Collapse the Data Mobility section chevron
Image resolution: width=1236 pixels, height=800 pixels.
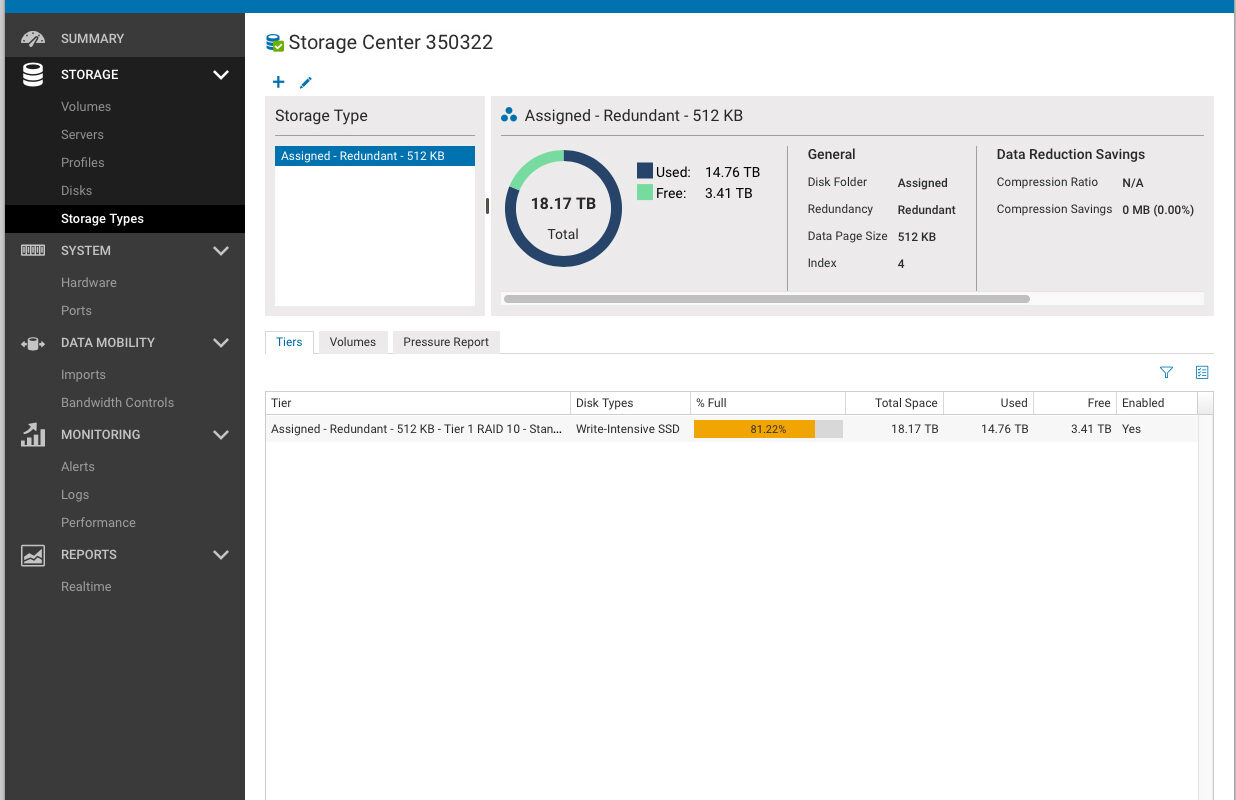(x=221, y=343)
